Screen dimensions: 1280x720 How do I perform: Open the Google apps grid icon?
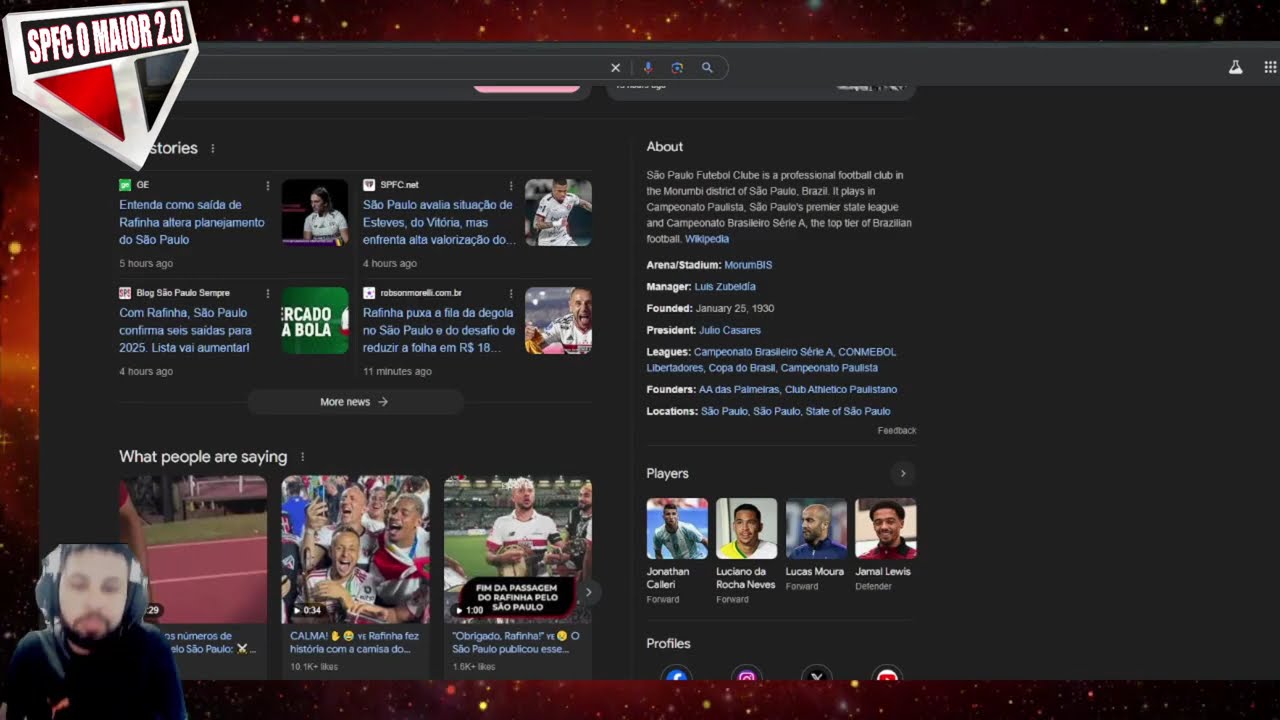click(x=1270, y=67)
